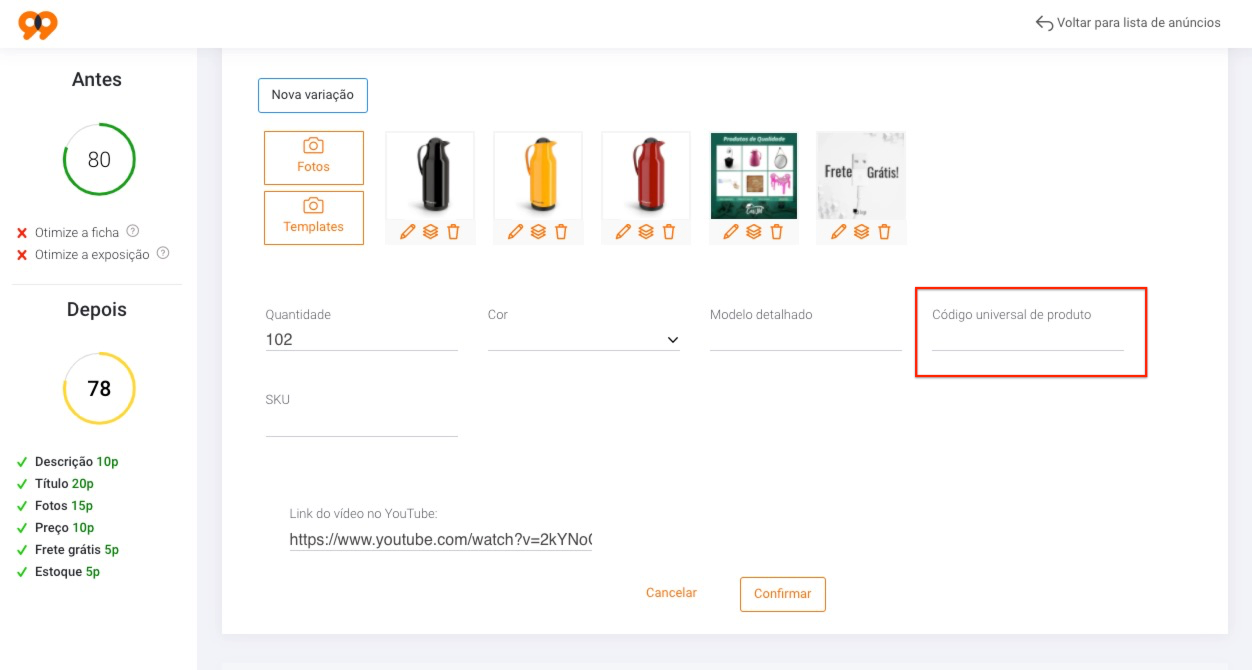Image resolution: width=1252 pixels, height=670 pixels.
Task: Click the Código universal de produto field
Action: click(x=1028, y=339)
